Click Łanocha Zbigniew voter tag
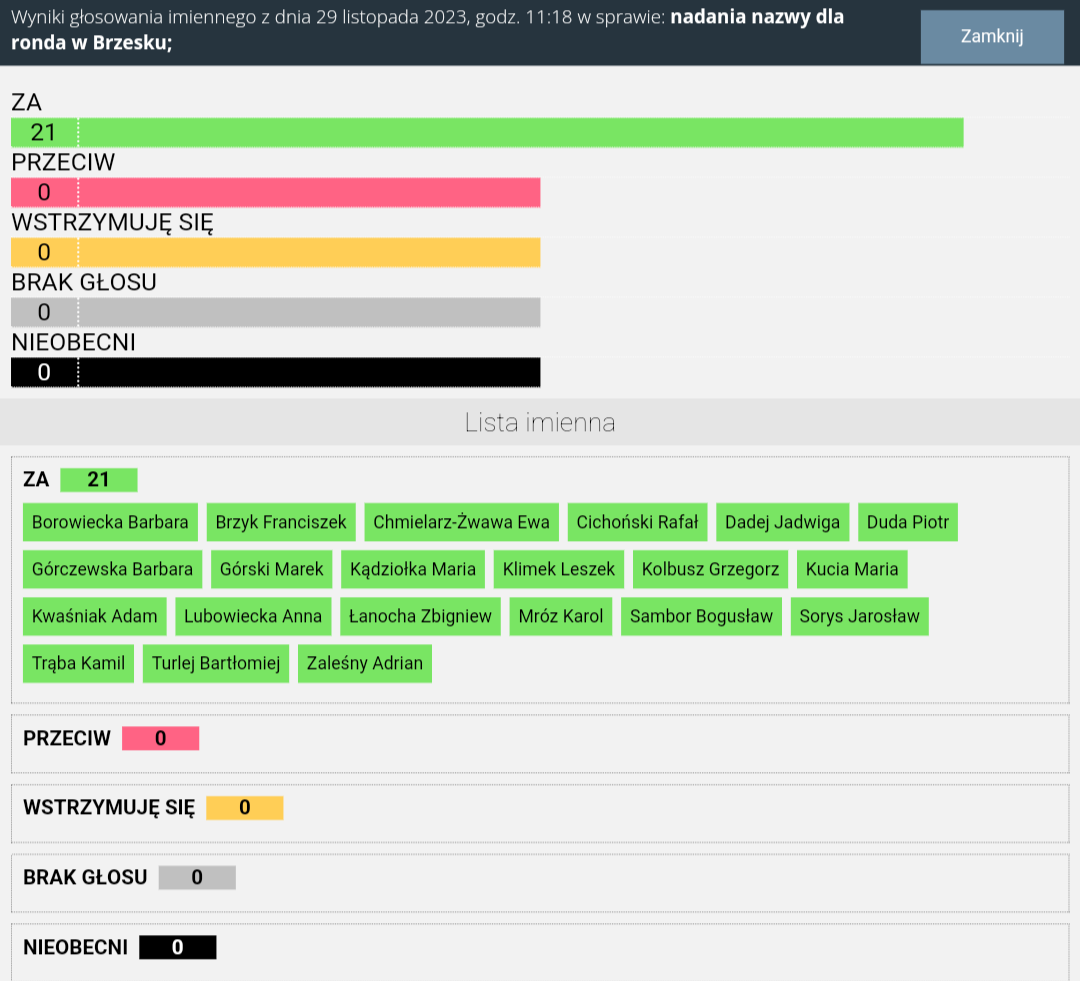The image size is (1080, 981). click(420, 616)
